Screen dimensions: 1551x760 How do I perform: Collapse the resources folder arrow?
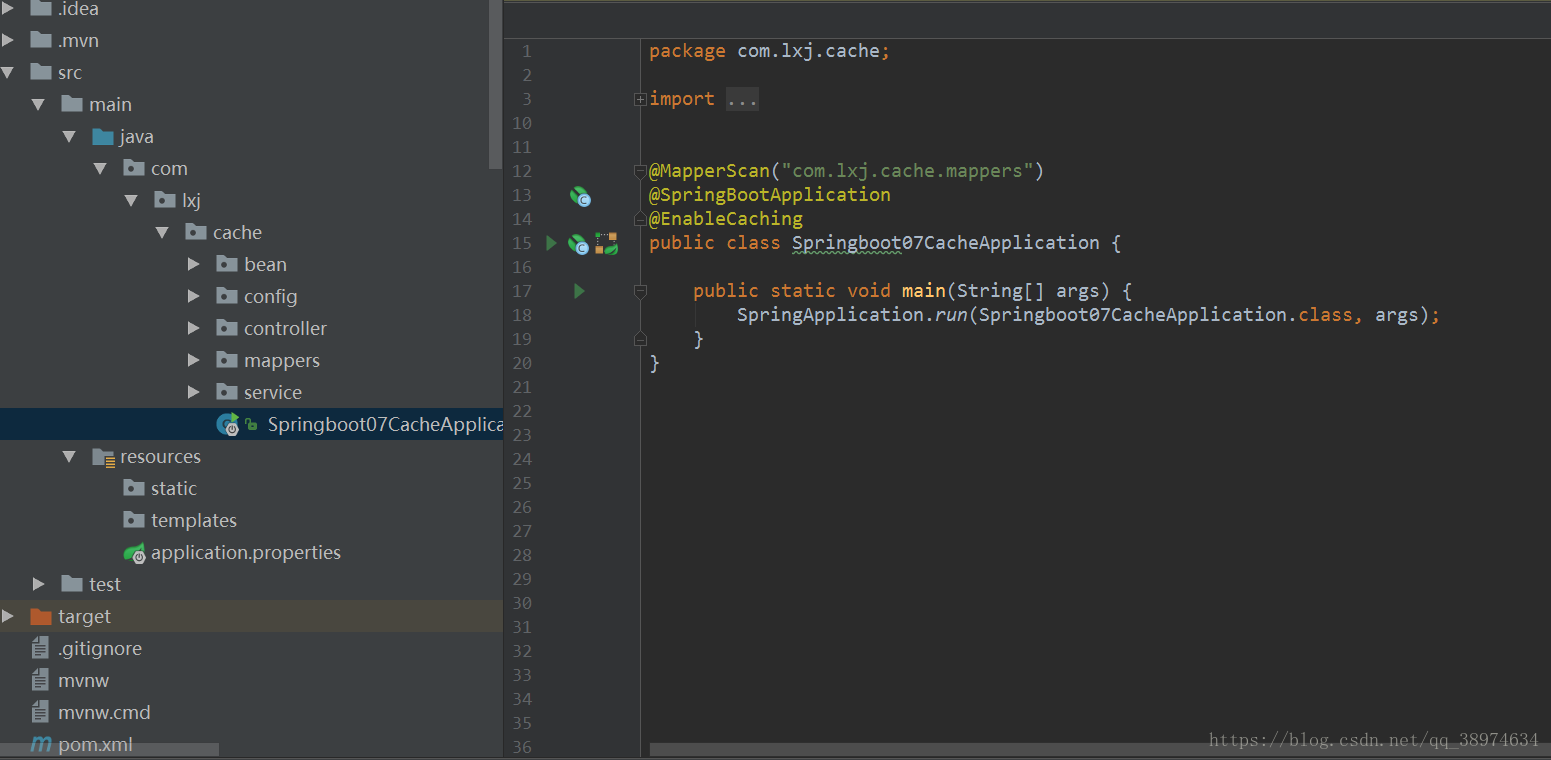(x=69, y=456)
